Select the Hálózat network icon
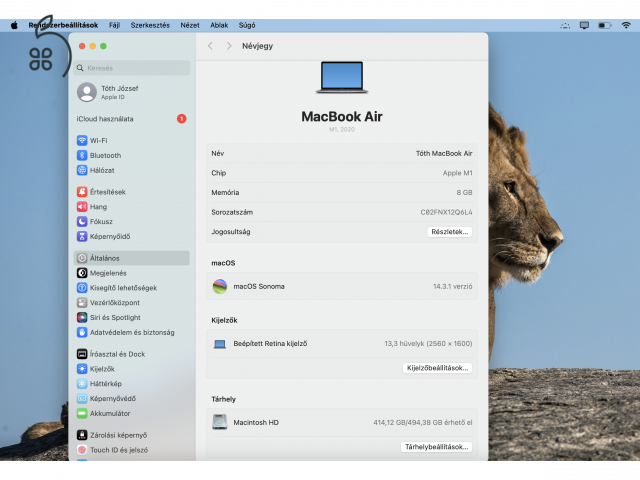This screenshot has height=480, width=640. [x=82, y=170]
